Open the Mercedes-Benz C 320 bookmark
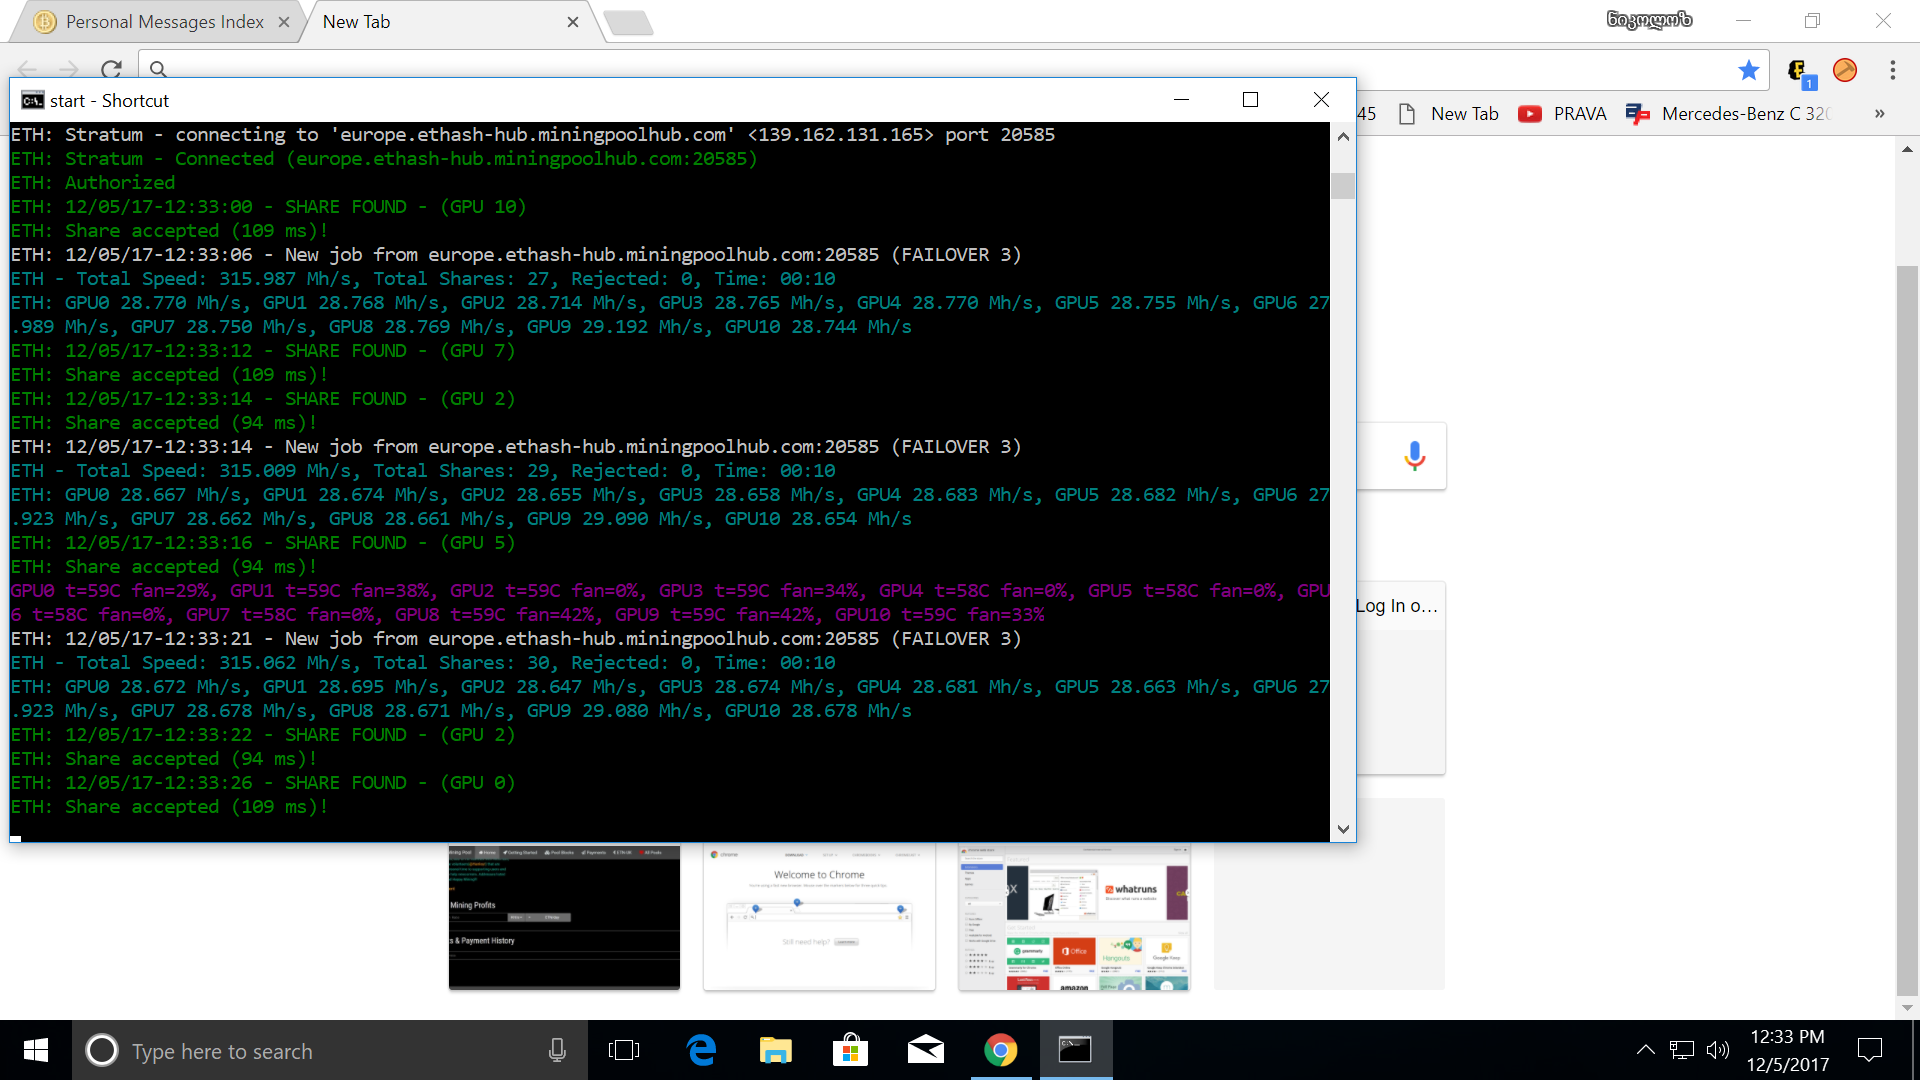The image size is (1920, 1080). [x=1730, y=114]
